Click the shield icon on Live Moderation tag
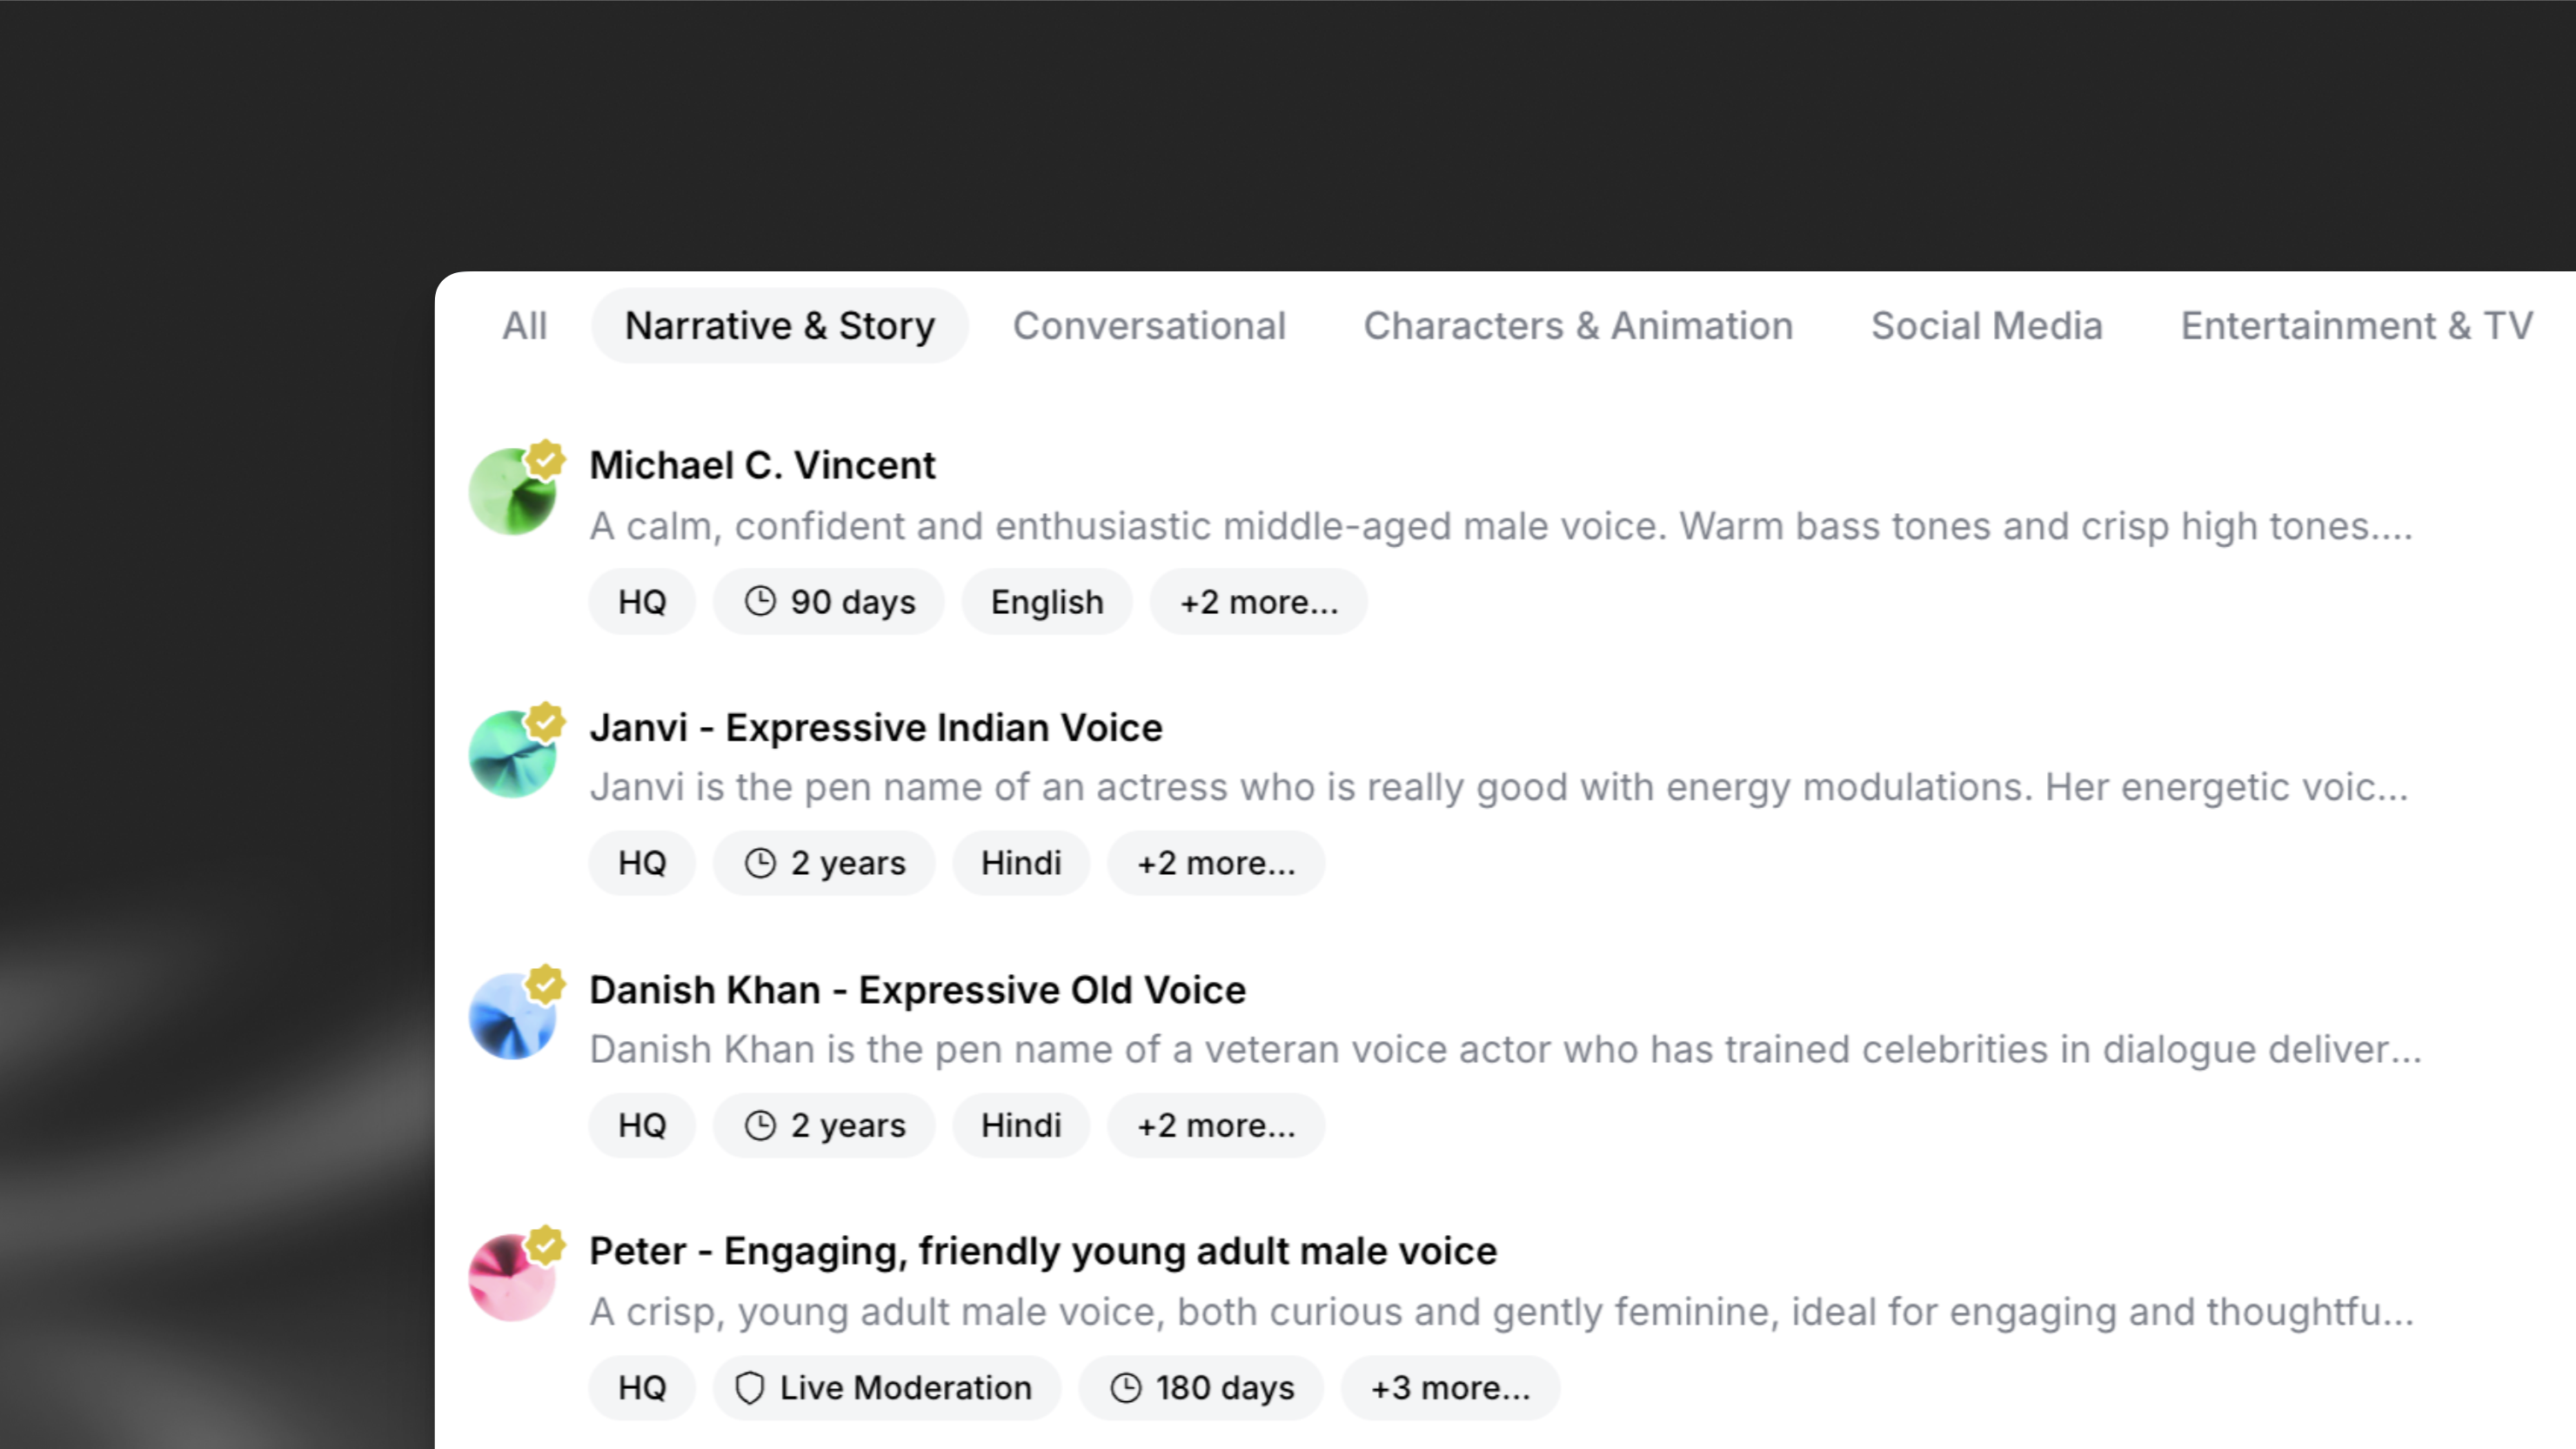This screenshot has height=1449, width=2576. point(751,1387)
